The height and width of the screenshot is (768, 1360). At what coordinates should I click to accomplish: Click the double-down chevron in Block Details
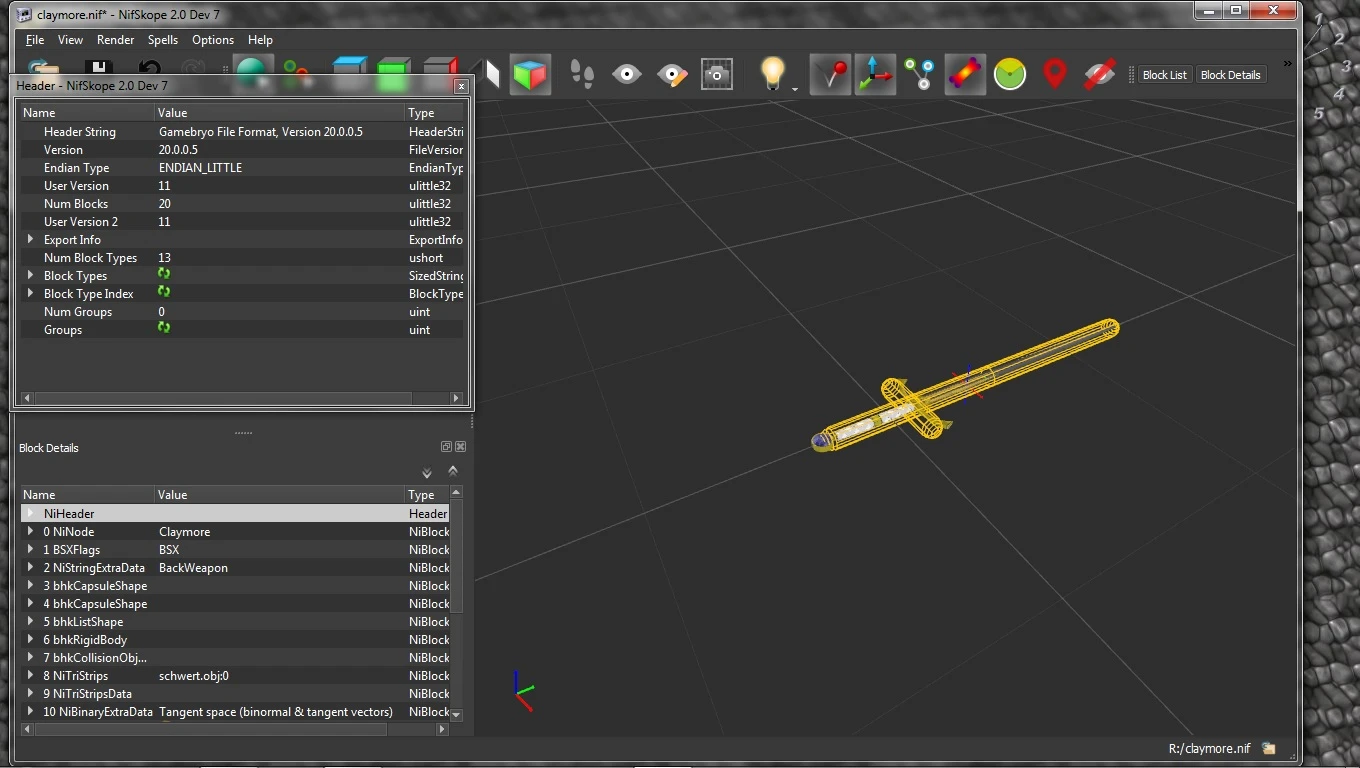tap(427, 473)
